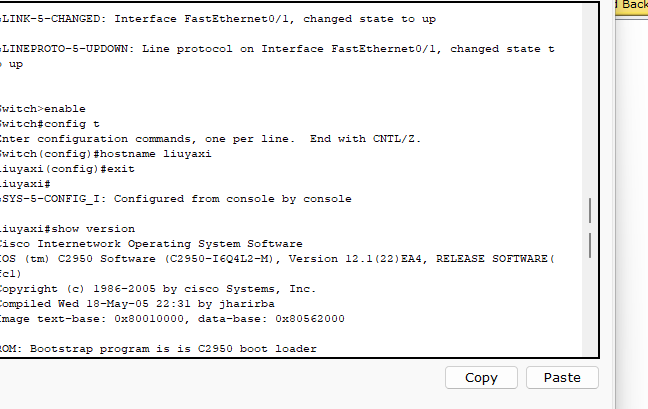Click the scrollbar track below the thumb
This screenshot has width=648, height=409.
(590, 307)
